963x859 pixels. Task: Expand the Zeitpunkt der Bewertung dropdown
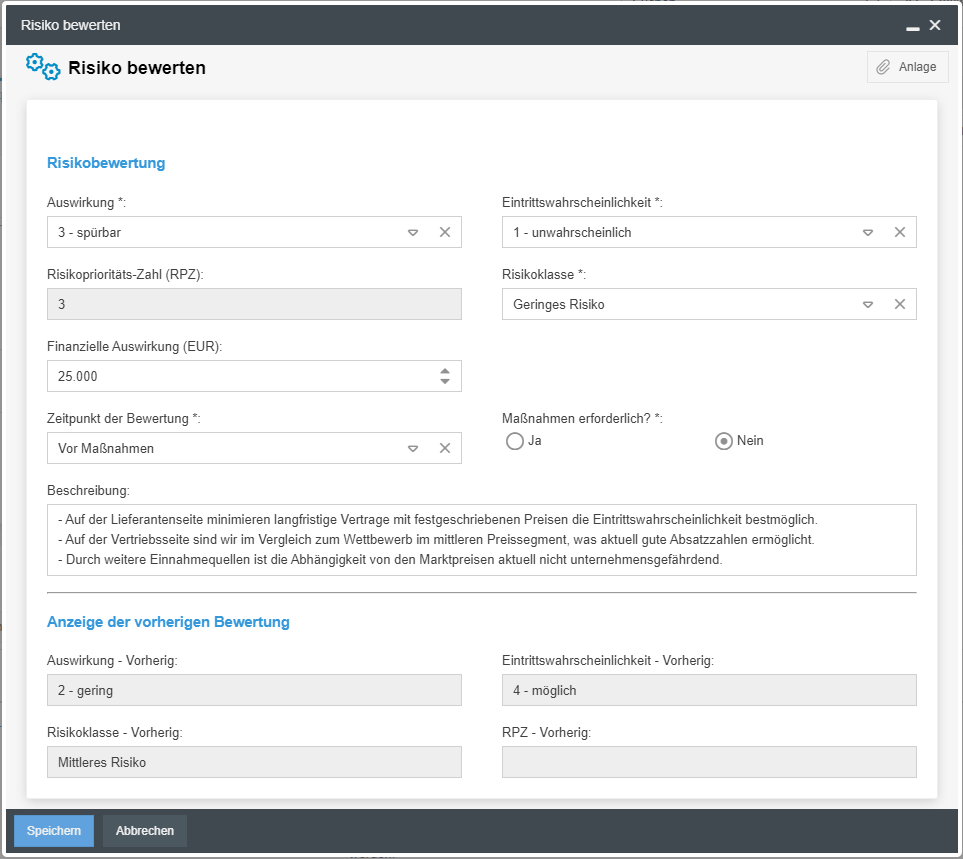pyautogui.click(x=413, y=448)
